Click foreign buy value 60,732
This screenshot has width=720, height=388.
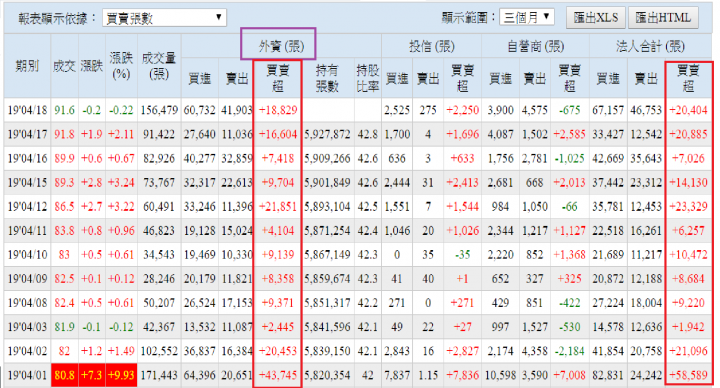[x=200, y=110]
